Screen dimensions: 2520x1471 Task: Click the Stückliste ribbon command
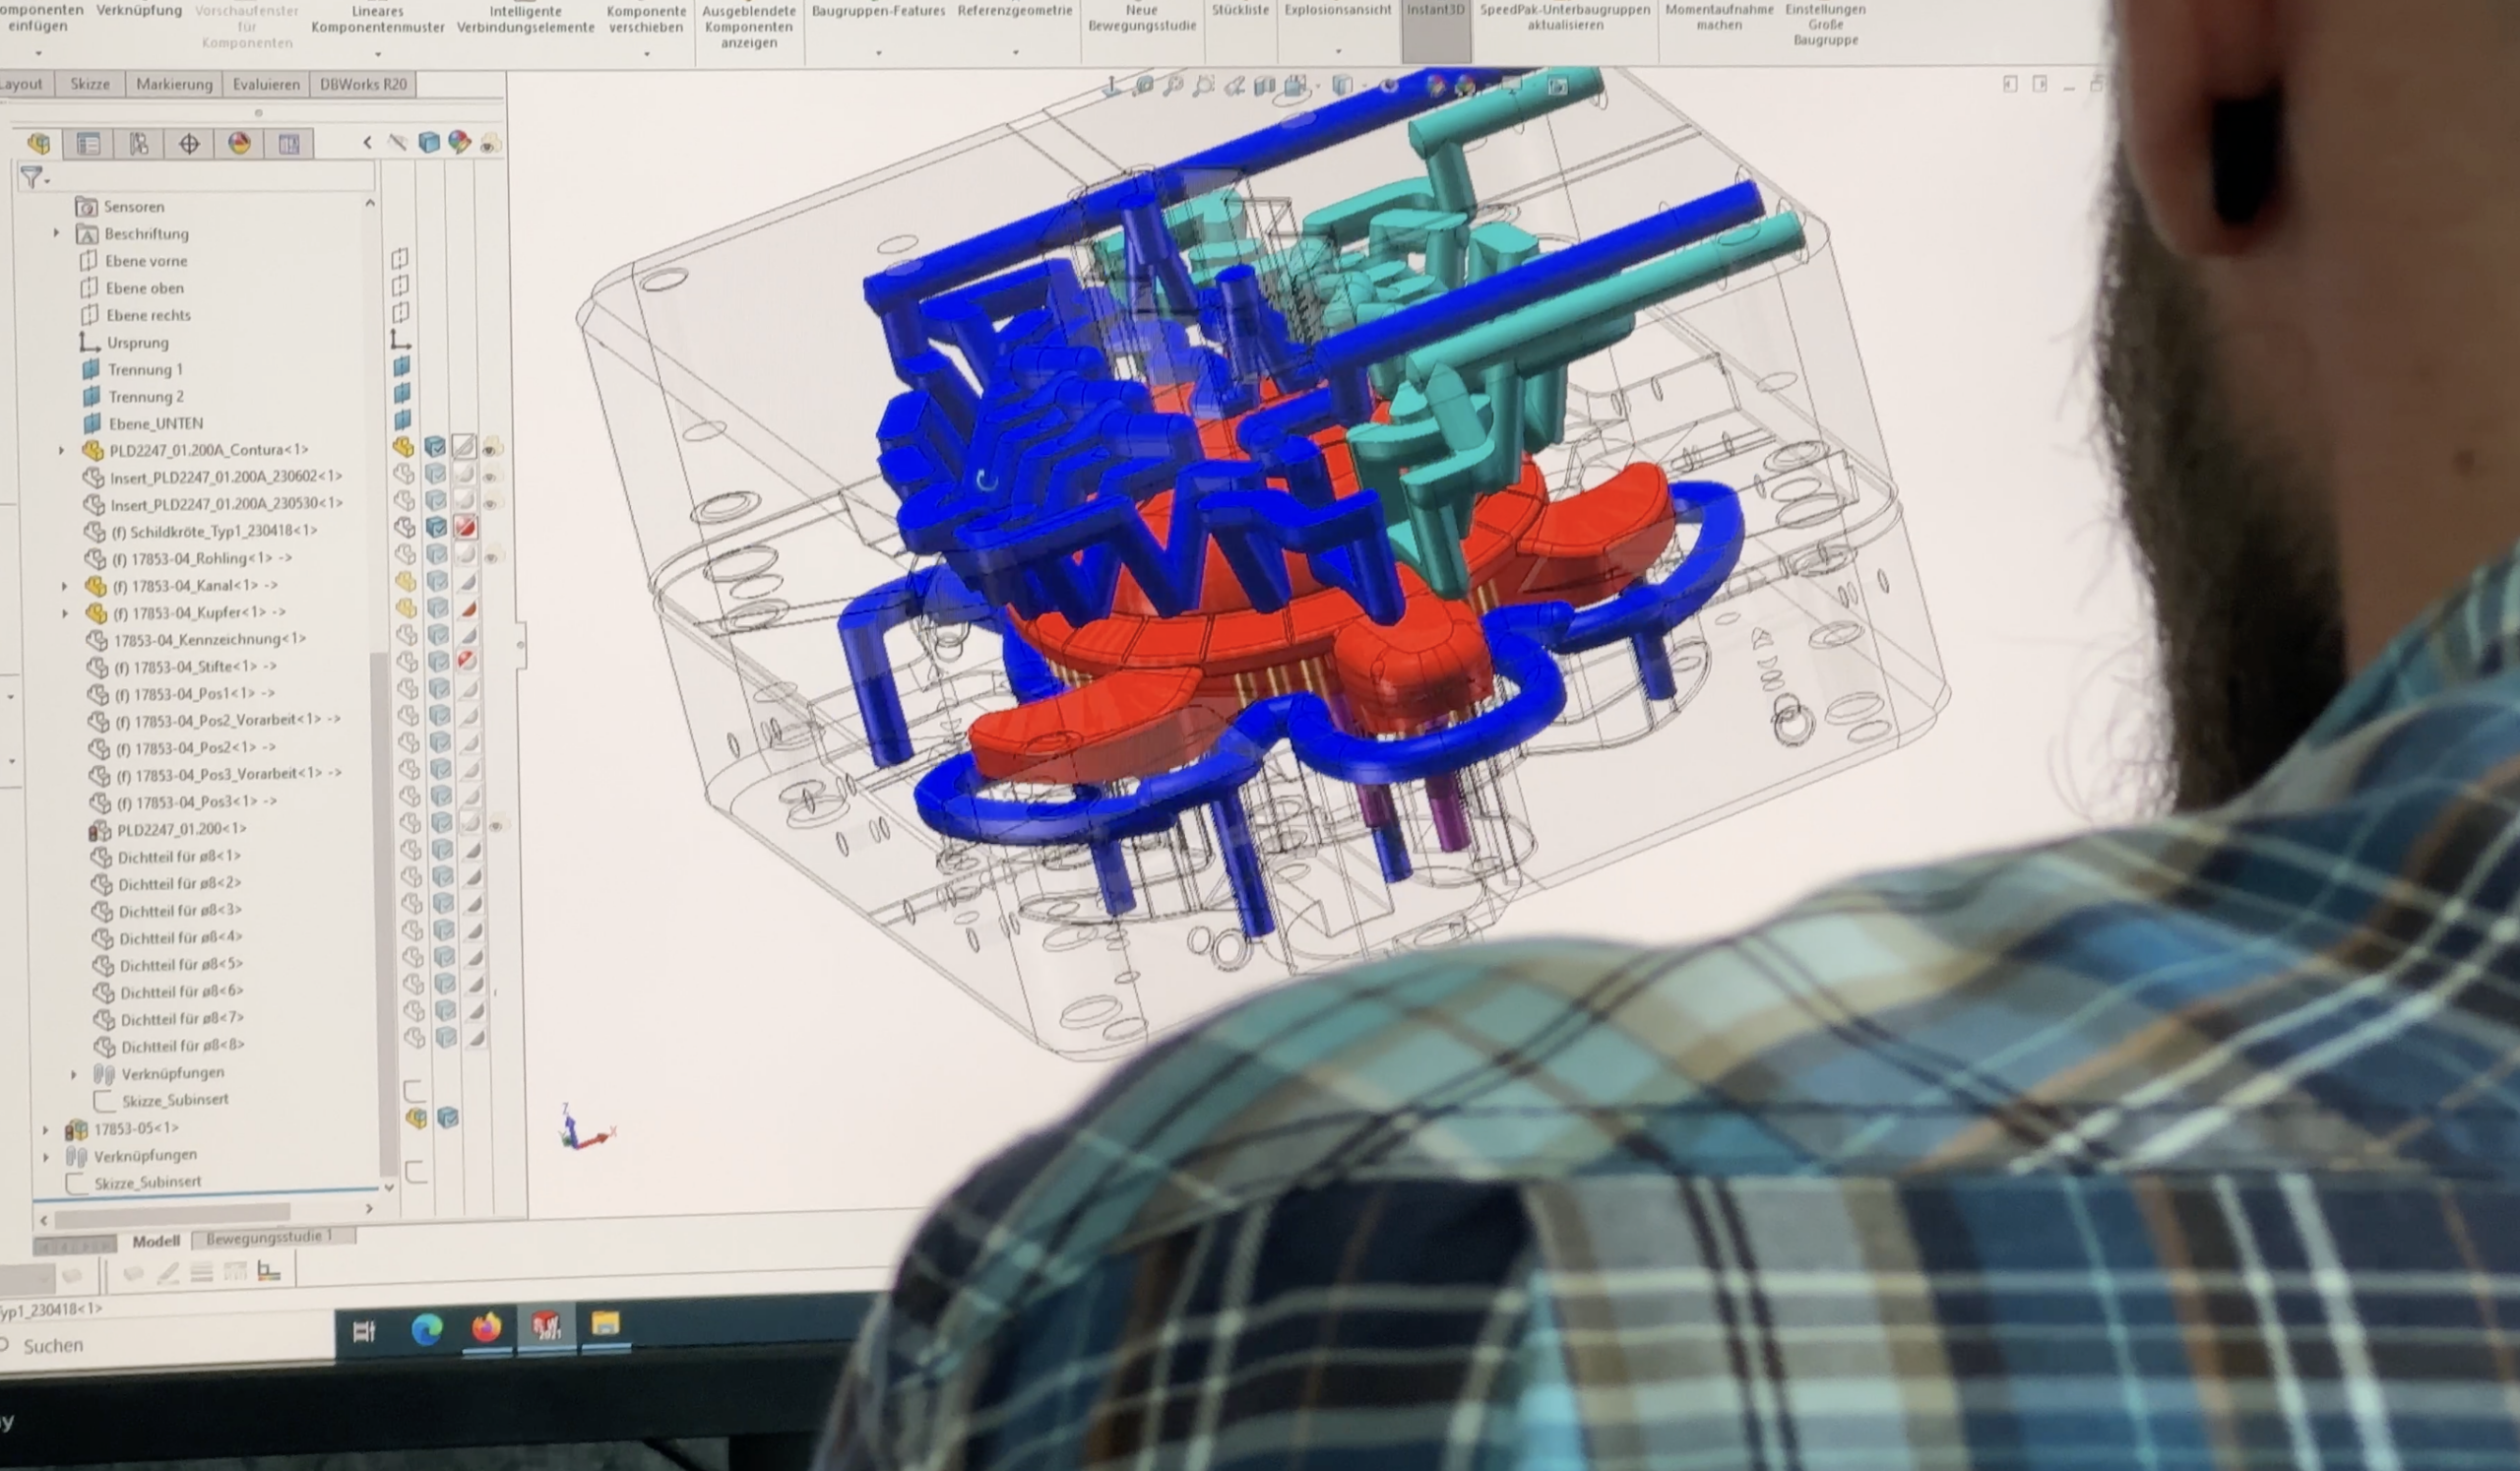tap(1240, 10)
